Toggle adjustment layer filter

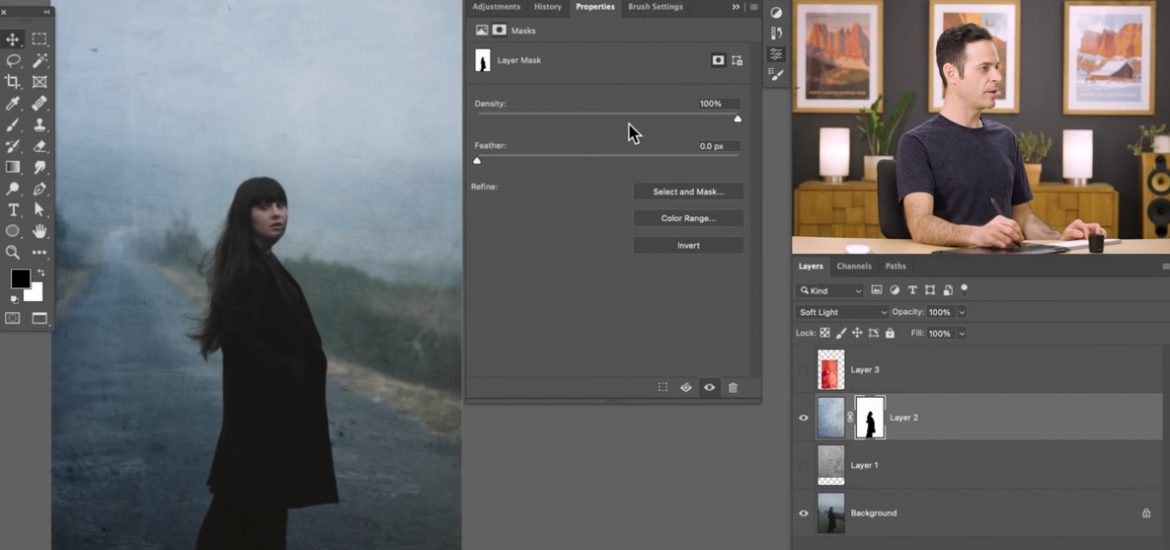click(895, 290)
